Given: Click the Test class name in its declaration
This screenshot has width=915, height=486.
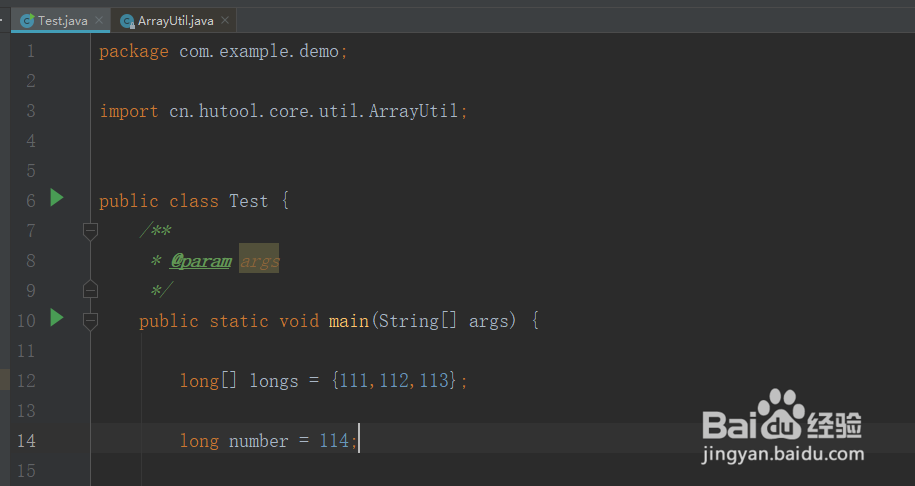Looking at the screenshot, I should (x=248, y=201).
